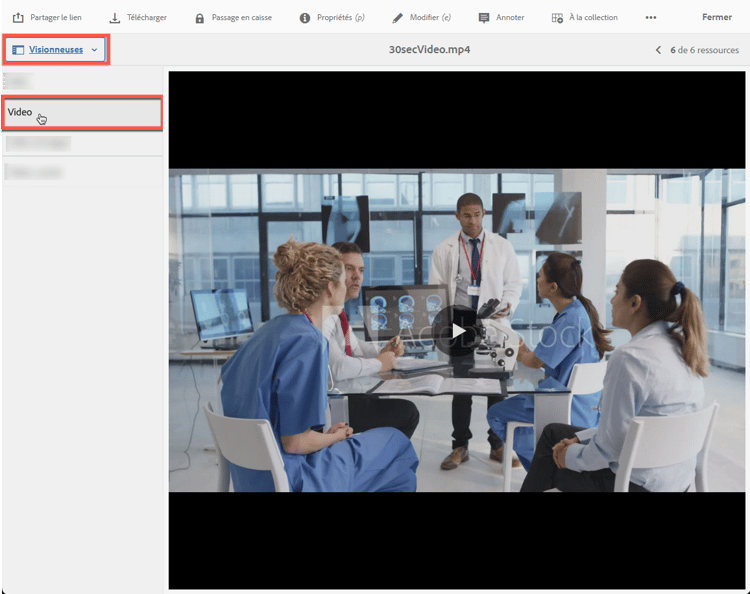750x594 pixels.
Task: Click the Visionneuses panel icon
Action: [x=18, y=50]
